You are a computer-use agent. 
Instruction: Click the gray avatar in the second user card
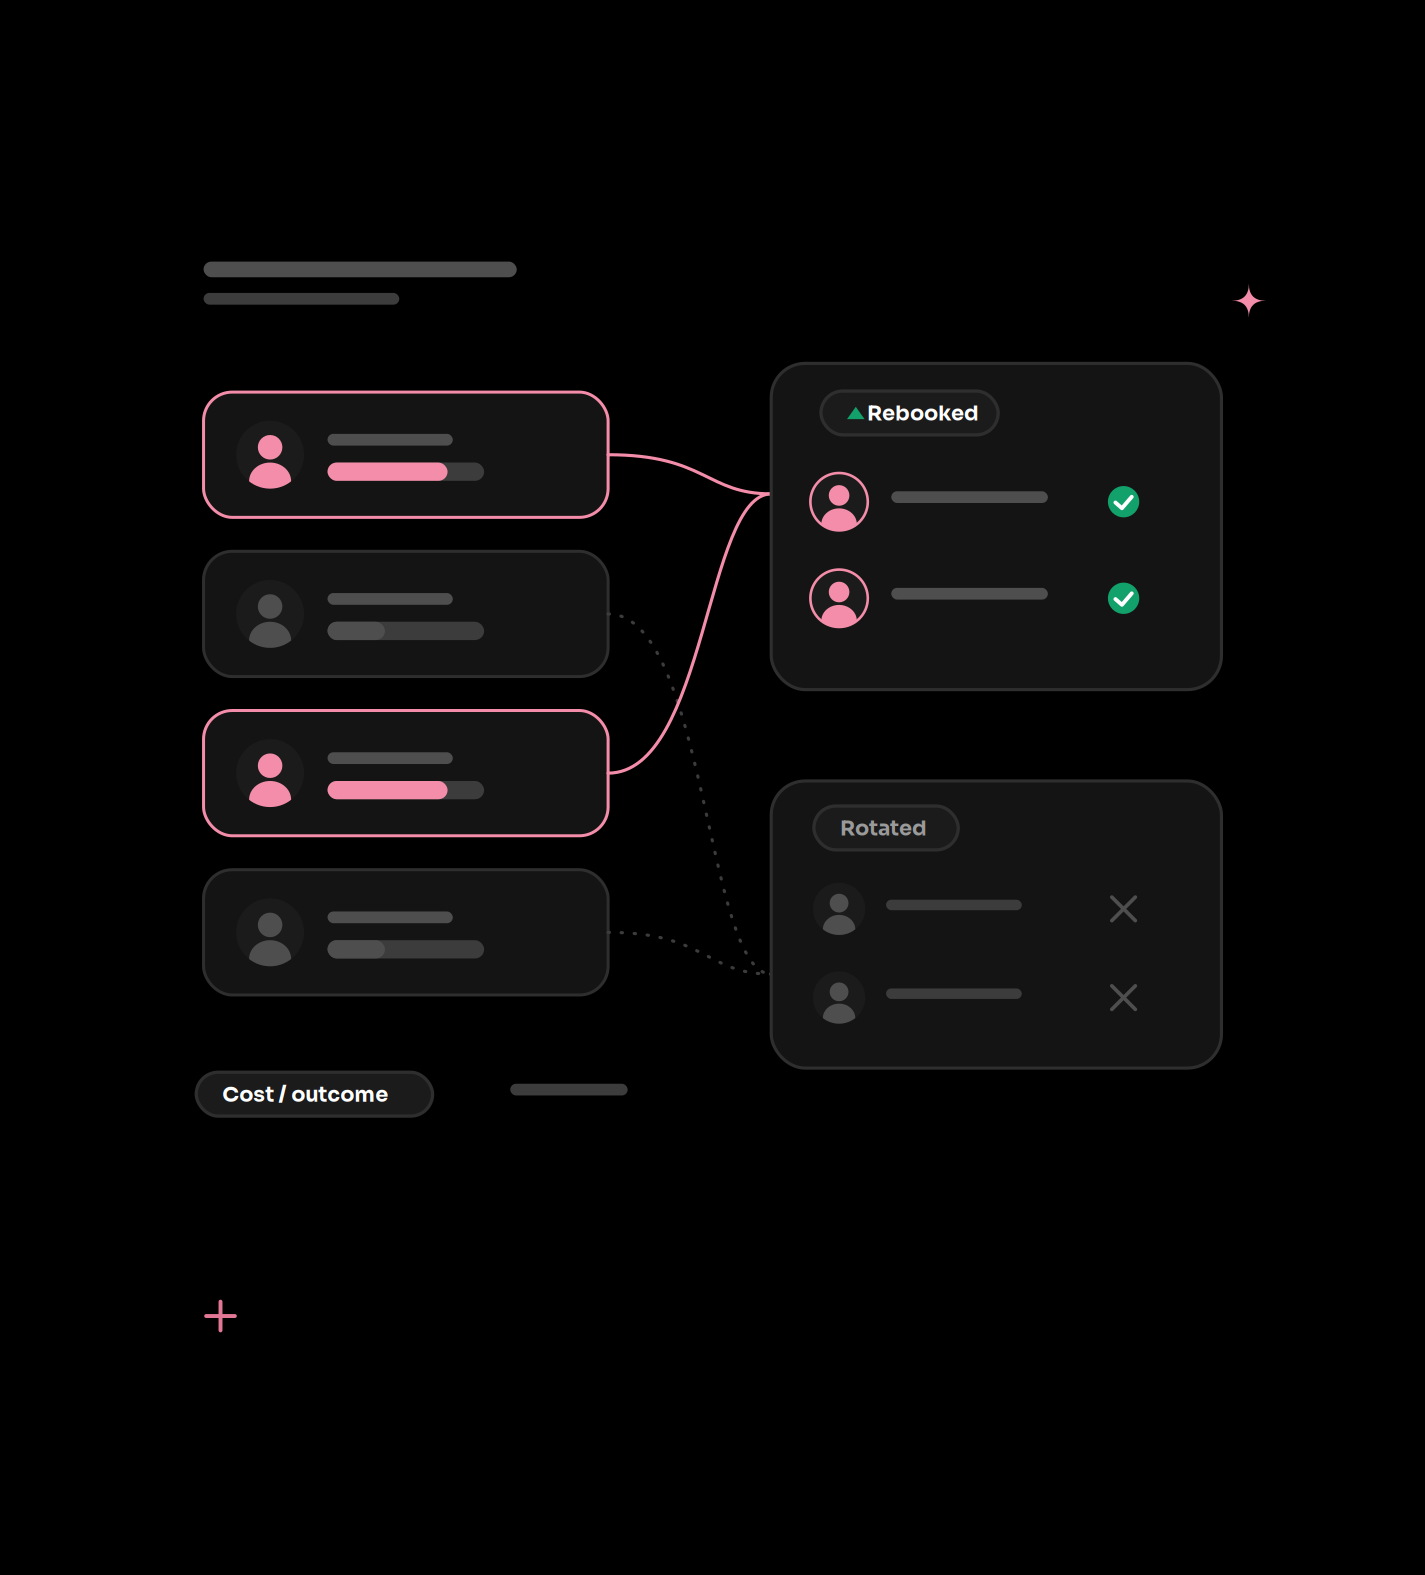pos(270,614)
